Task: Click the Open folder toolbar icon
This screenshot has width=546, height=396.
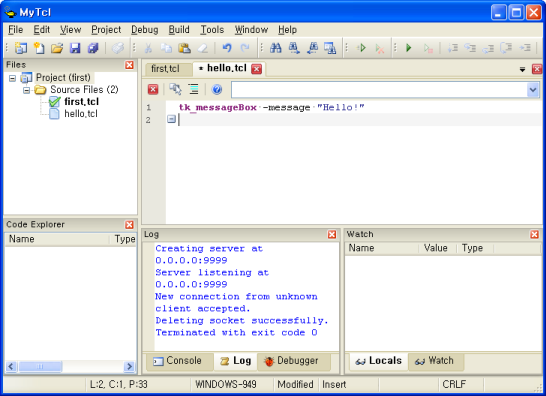Action: point(57,48)
